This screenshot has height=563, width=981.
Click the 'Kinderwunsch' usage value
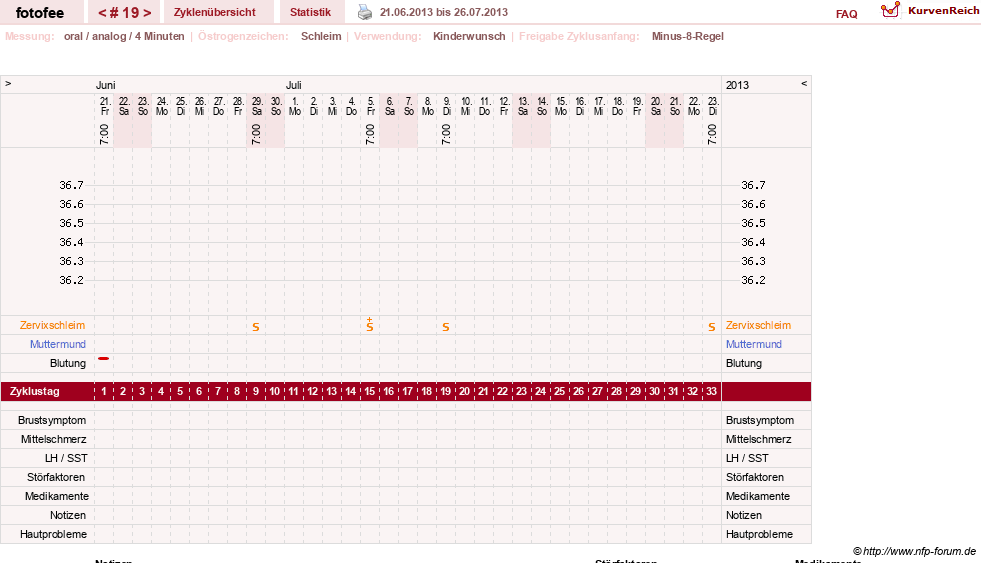click(469, 36)
